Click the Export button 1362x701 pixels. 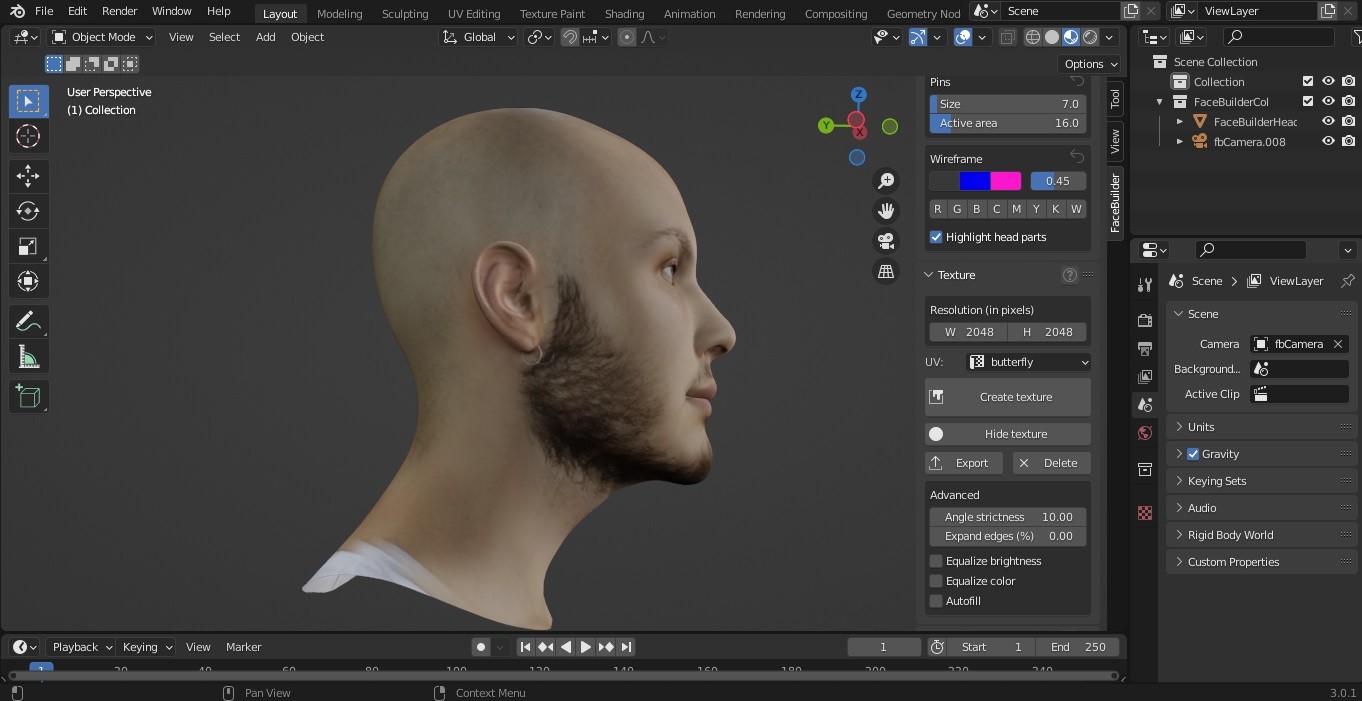coord(964,463)
